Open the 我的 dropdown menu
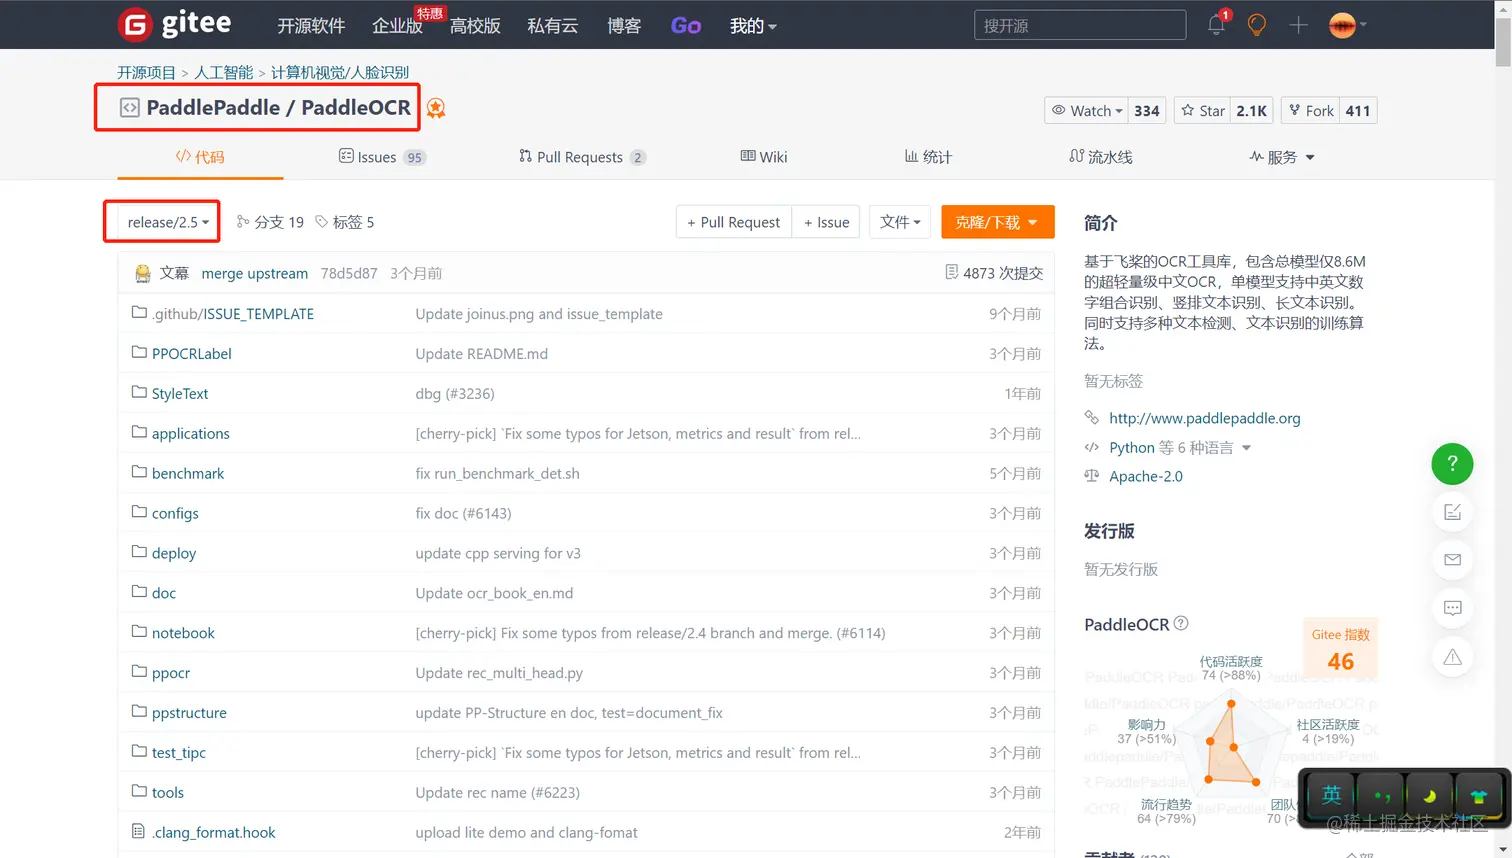Viewport: 1512px width, 858px height. 753,26
